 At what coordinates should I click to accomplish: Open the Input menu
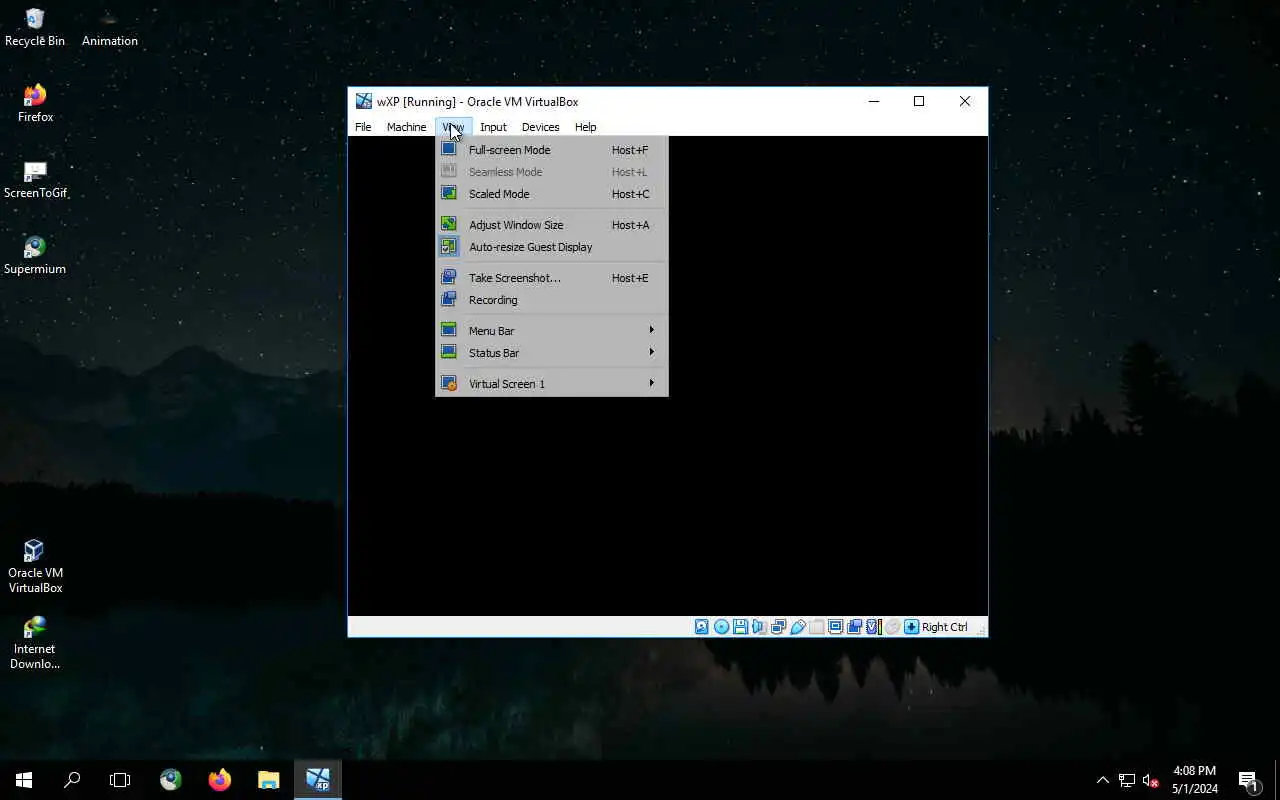click(493, 127)
